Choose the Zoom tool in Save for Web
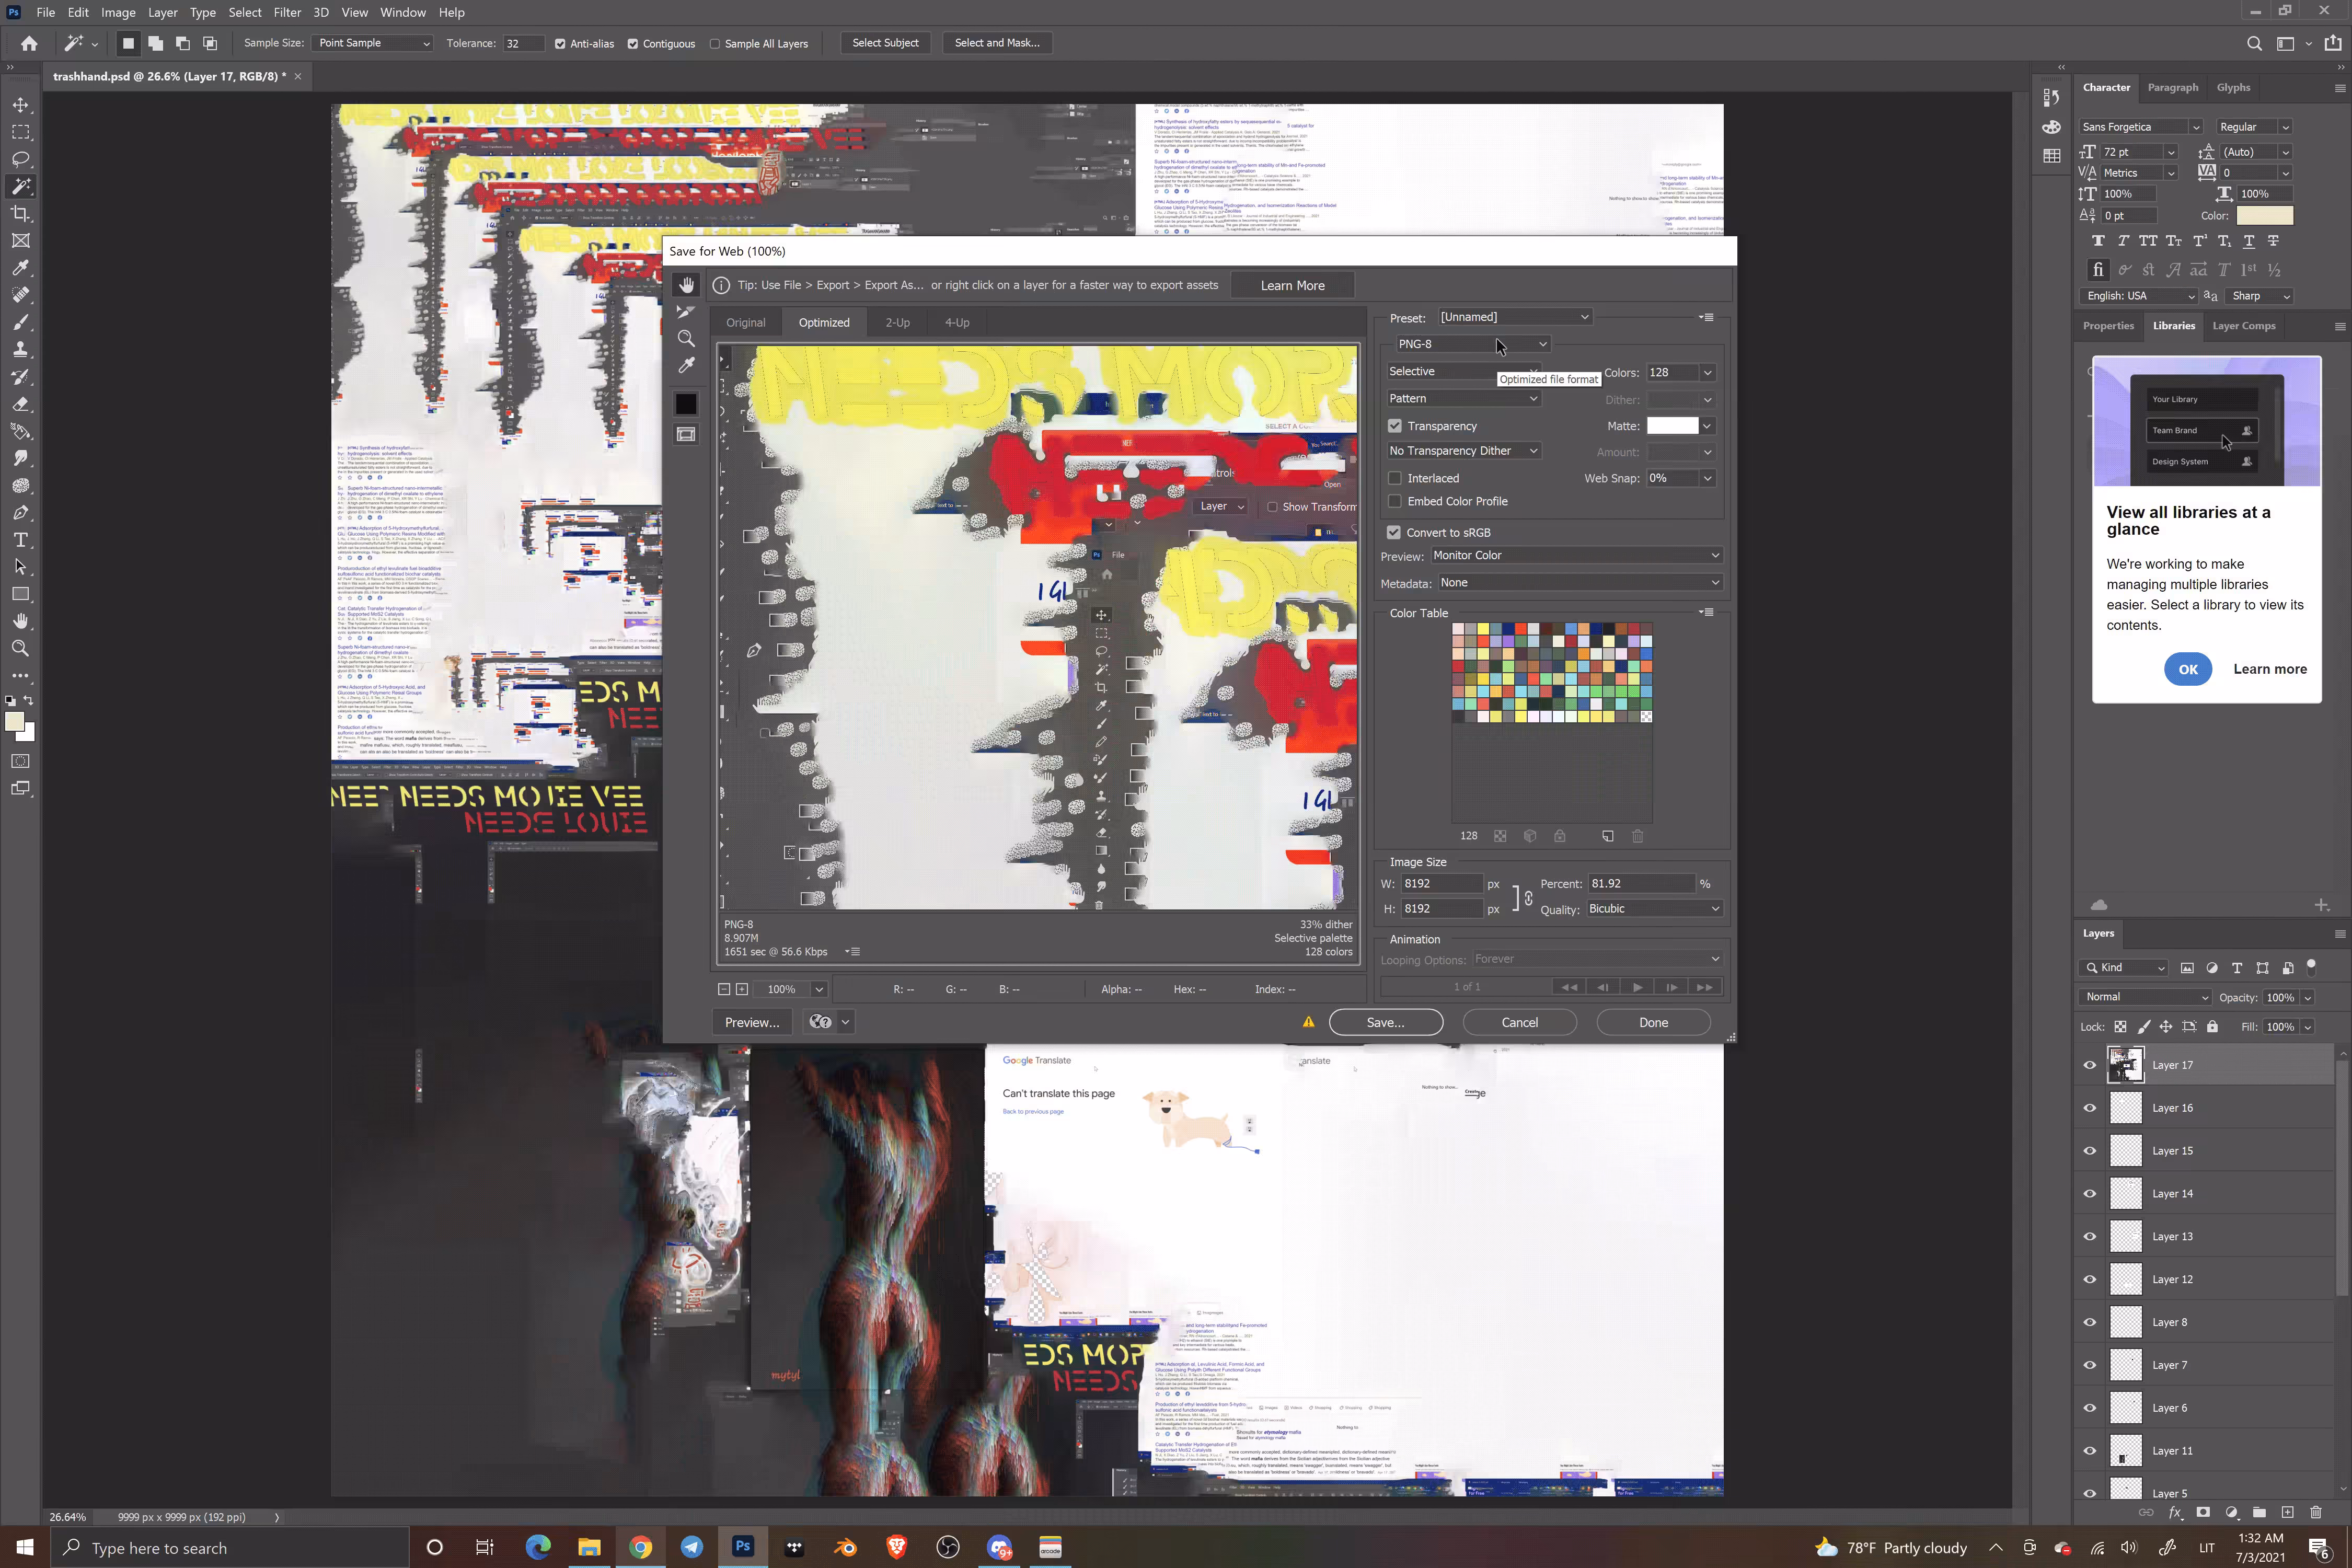 686,339
